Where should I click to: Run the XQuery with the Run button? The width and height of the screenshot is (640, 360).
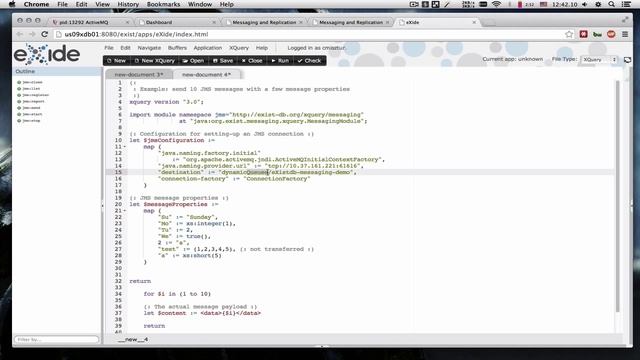(280, 61)
